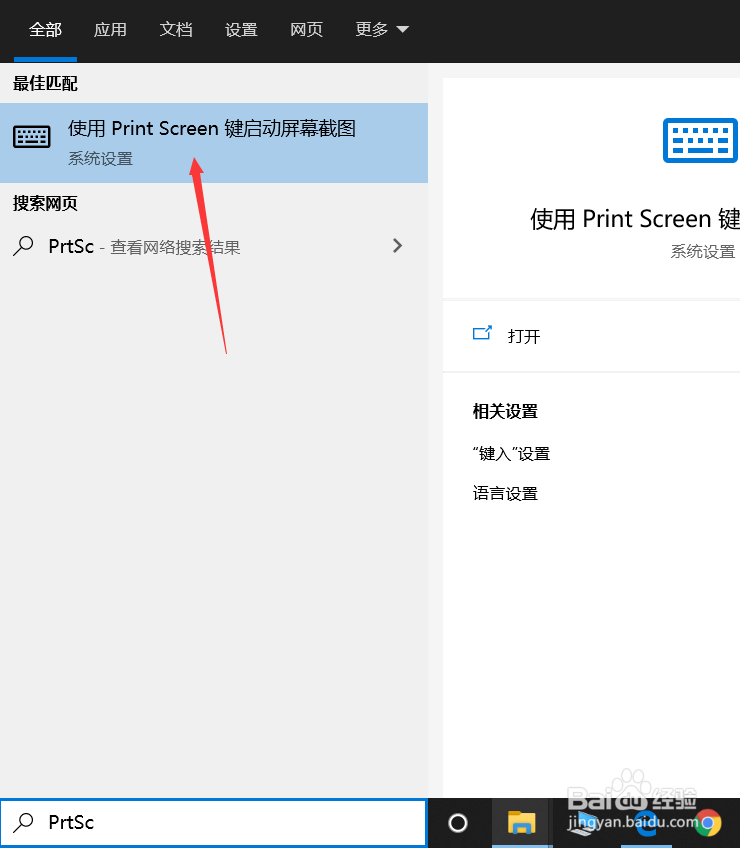740x848 pixels.
Task: Switch to the 文档 tab
Action: pyautogui.click(x=176, y=29)
